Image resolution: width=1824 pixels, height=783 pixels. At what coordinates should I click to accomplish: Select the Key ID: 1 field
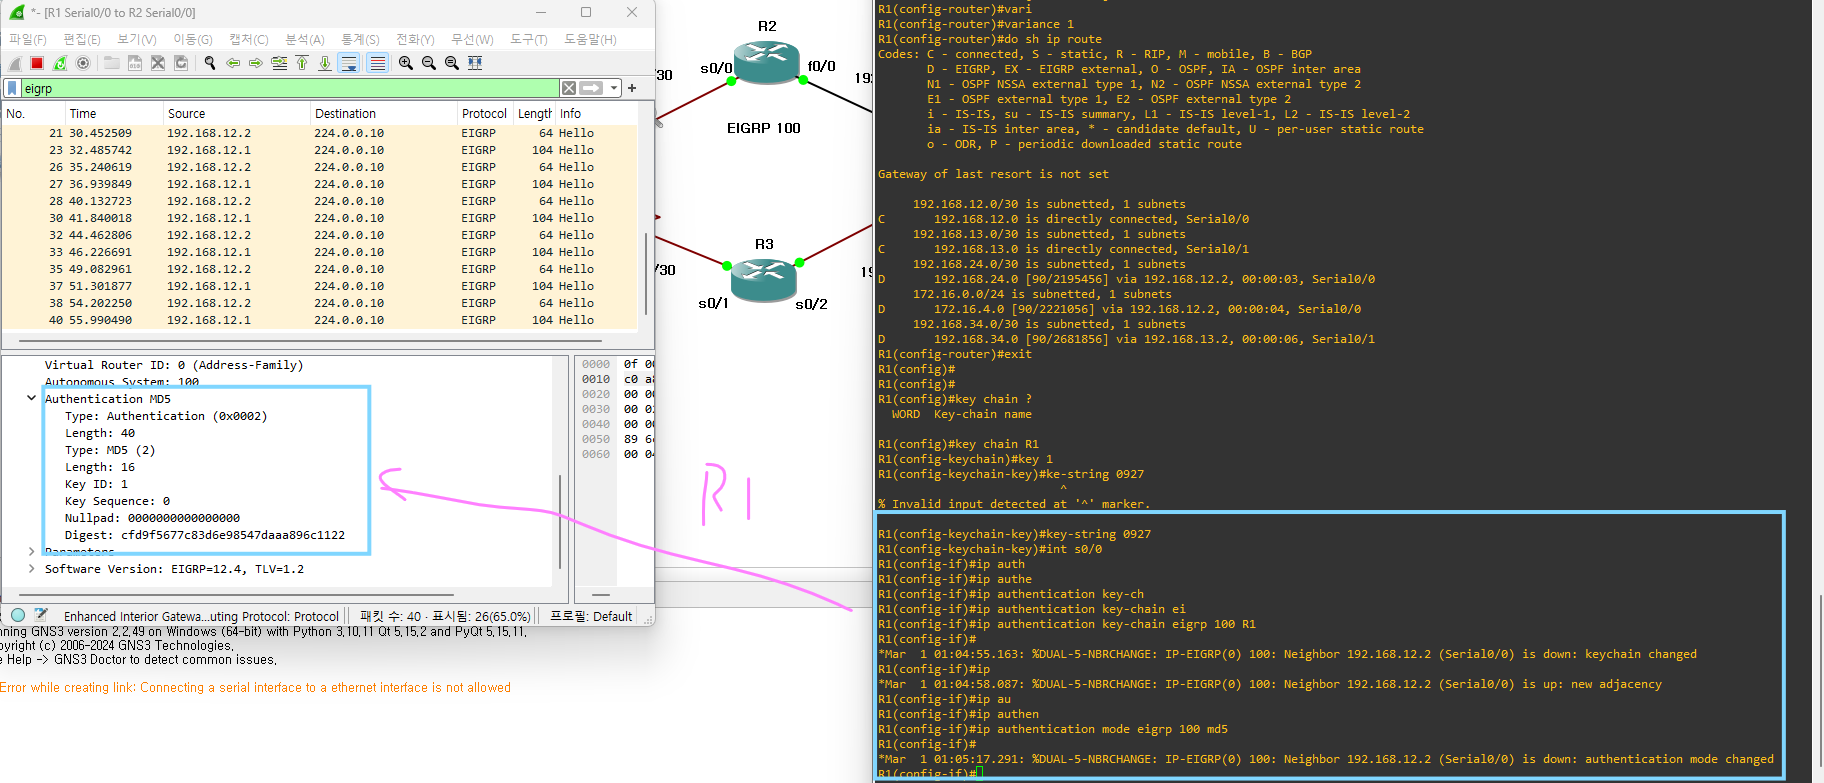96,484
